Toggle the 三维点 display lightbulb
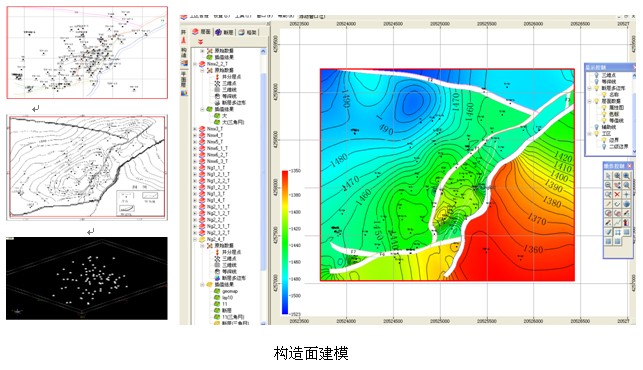 (x=597, y=75)
